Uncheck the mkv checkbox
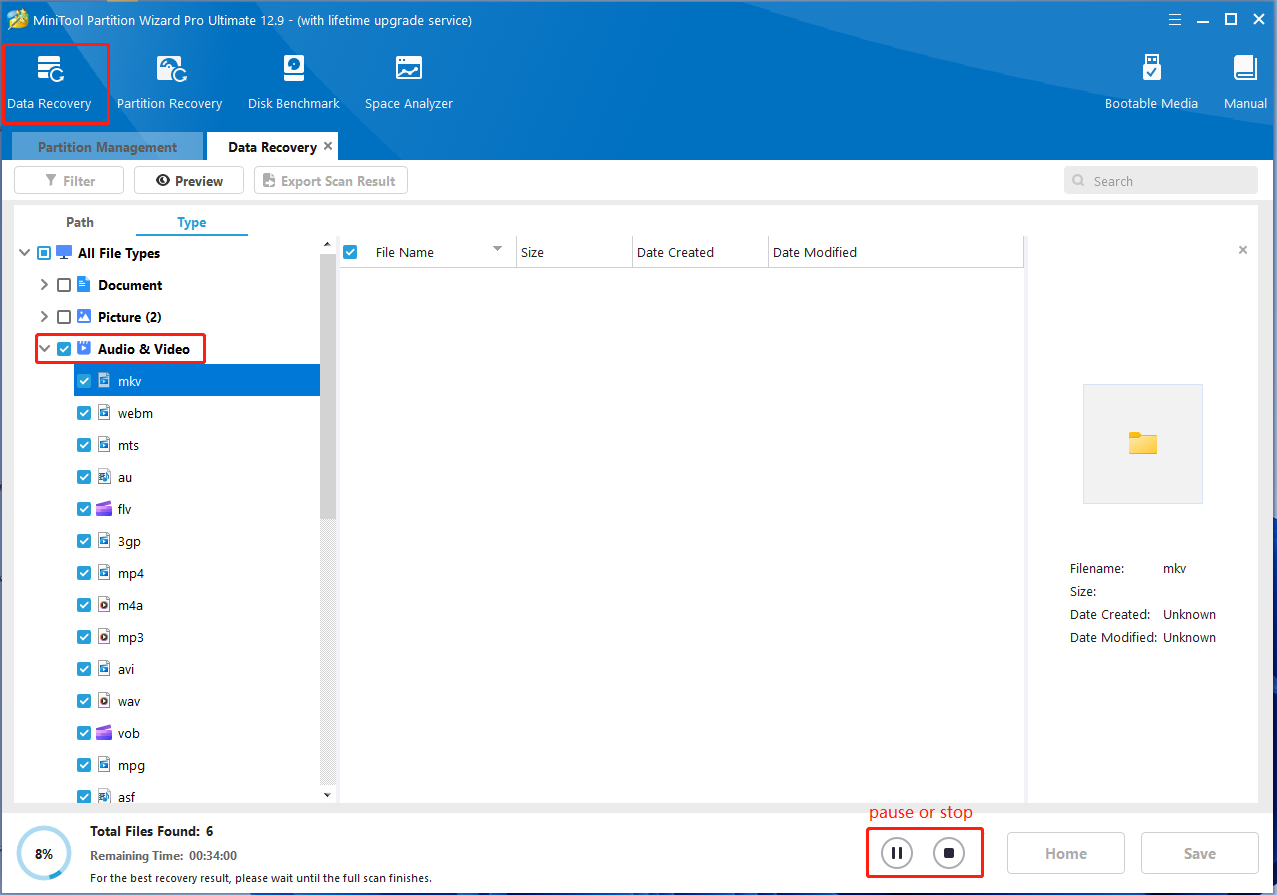 tap(84, 381)
